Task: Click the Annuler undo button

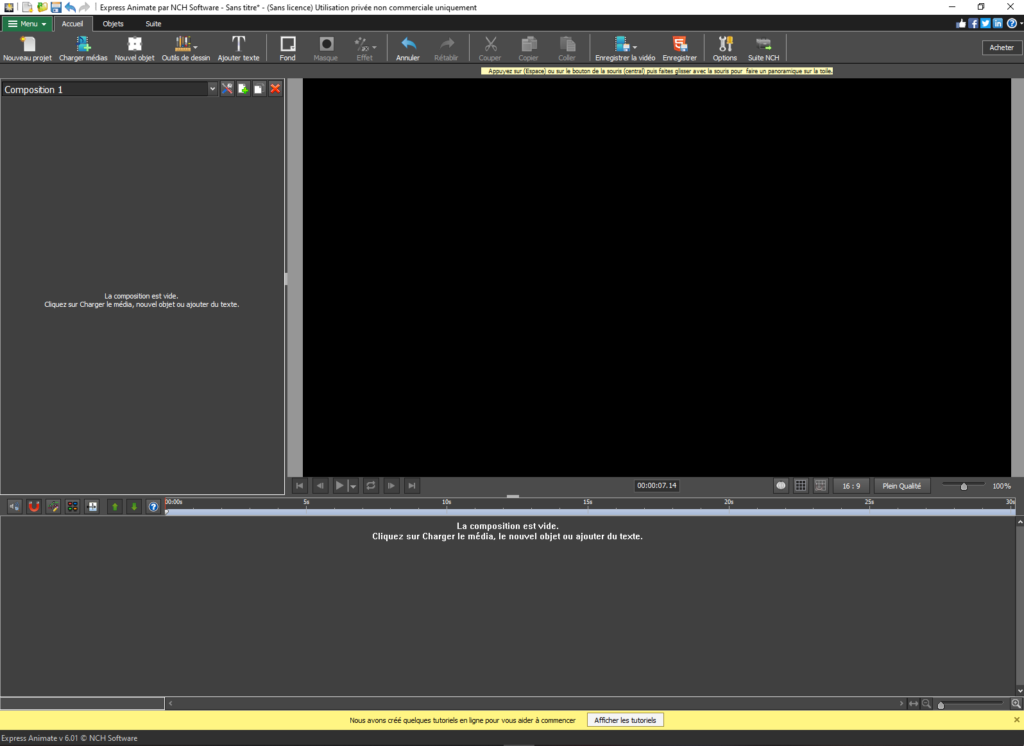Action: 408,48
